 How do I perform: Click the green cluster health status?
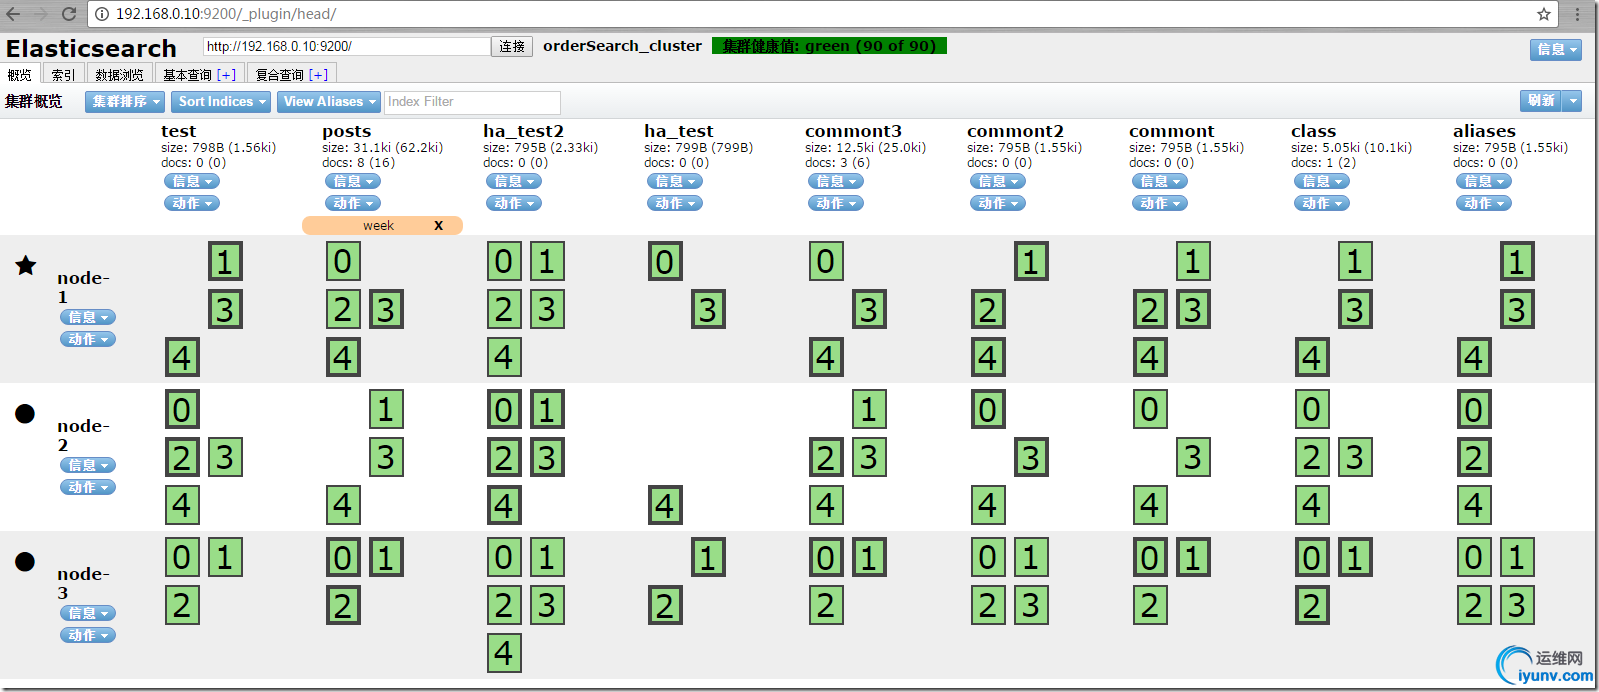point(829,46)
